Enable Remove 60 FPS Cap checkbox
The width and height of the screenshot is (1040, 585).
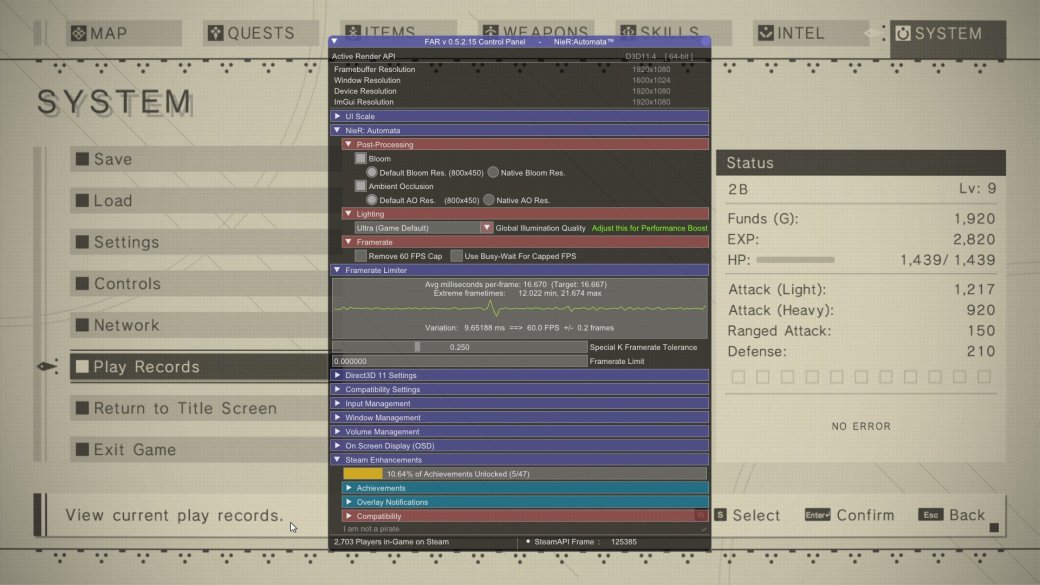pos(360,256)
